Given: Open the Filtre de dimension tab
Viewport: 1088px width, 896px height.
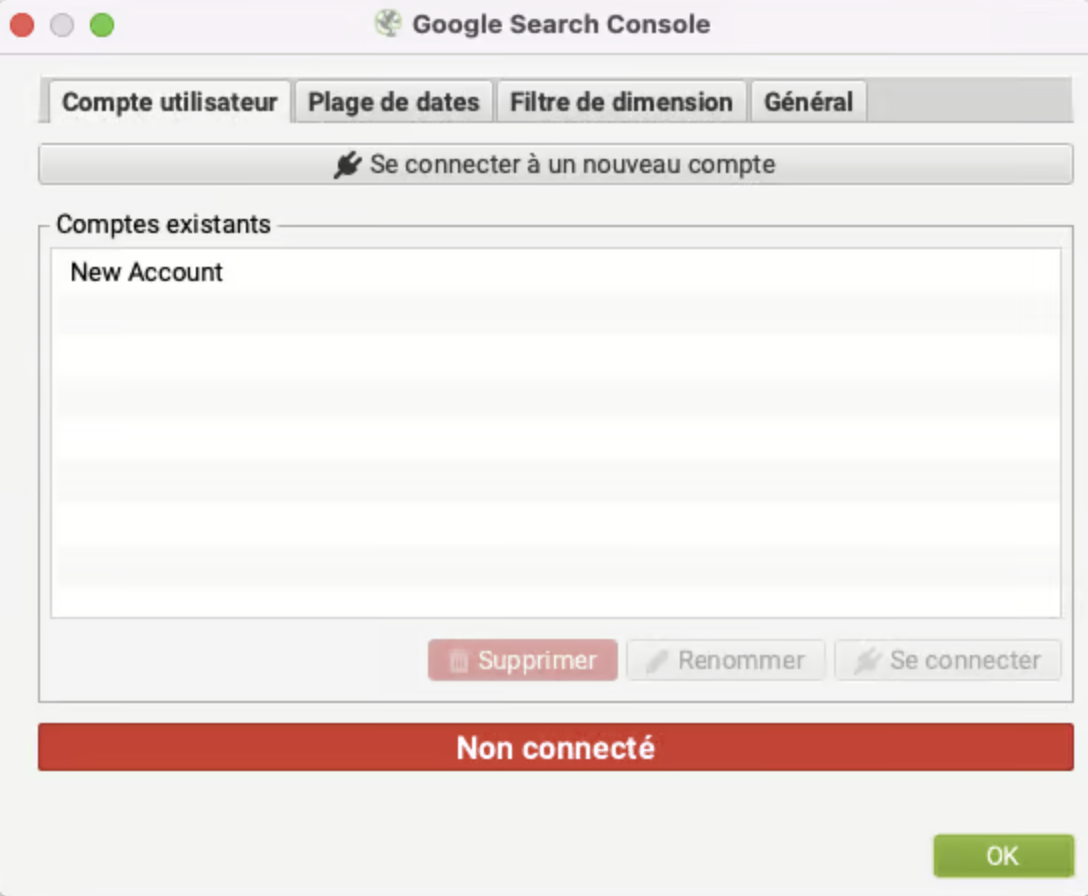Looking at the screenshot, I should click(621, 102).
